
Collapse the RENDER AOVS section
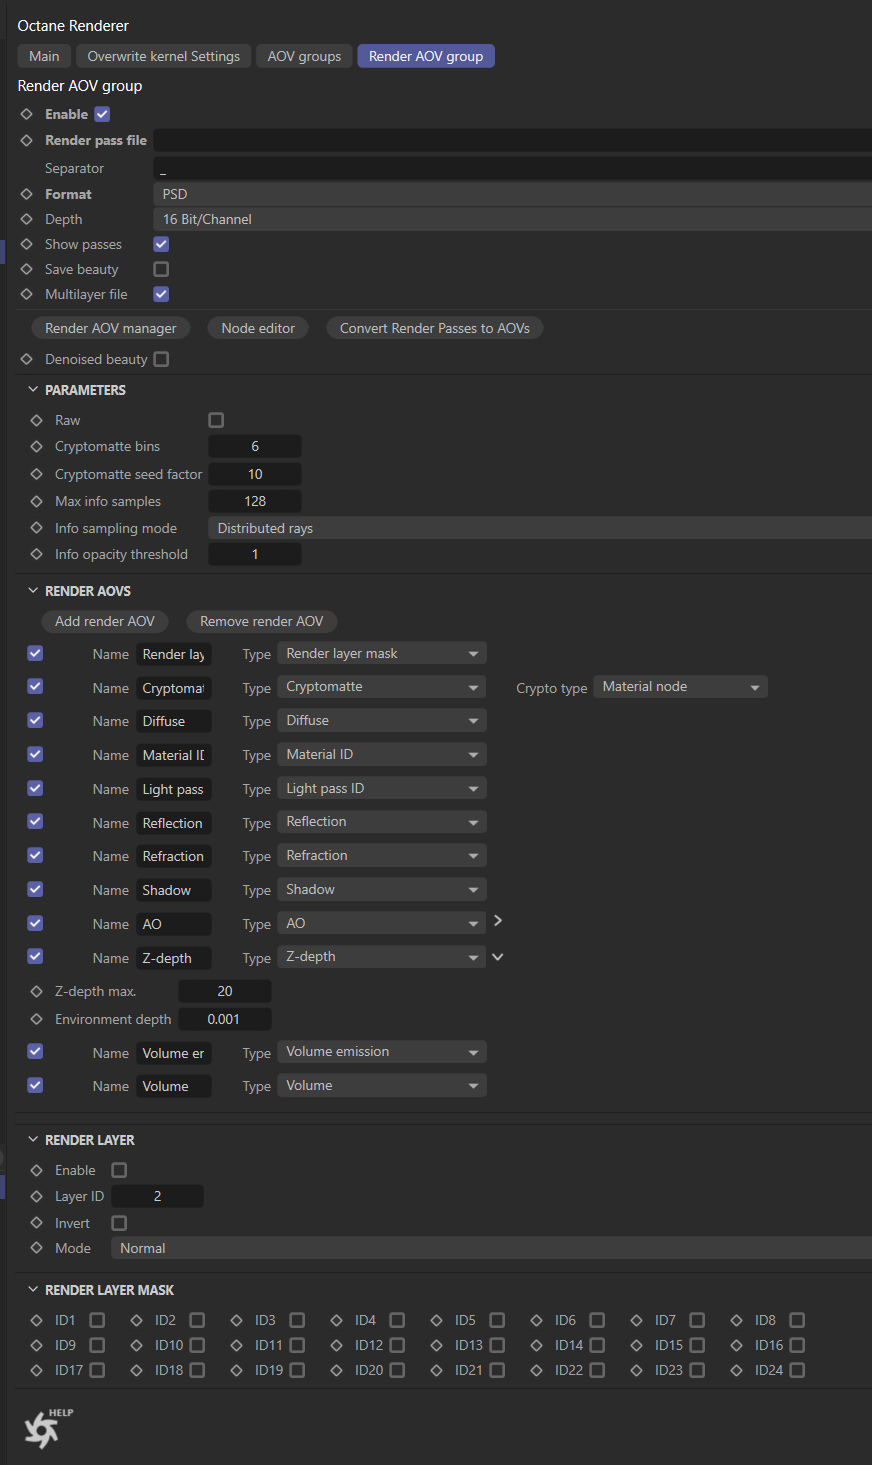[x=33, y=591]
